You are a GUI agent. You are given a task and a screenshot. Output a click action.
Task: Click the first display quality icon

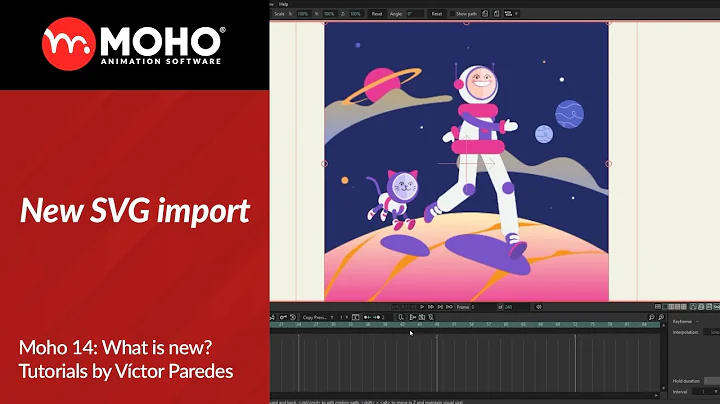pos(693,307)
